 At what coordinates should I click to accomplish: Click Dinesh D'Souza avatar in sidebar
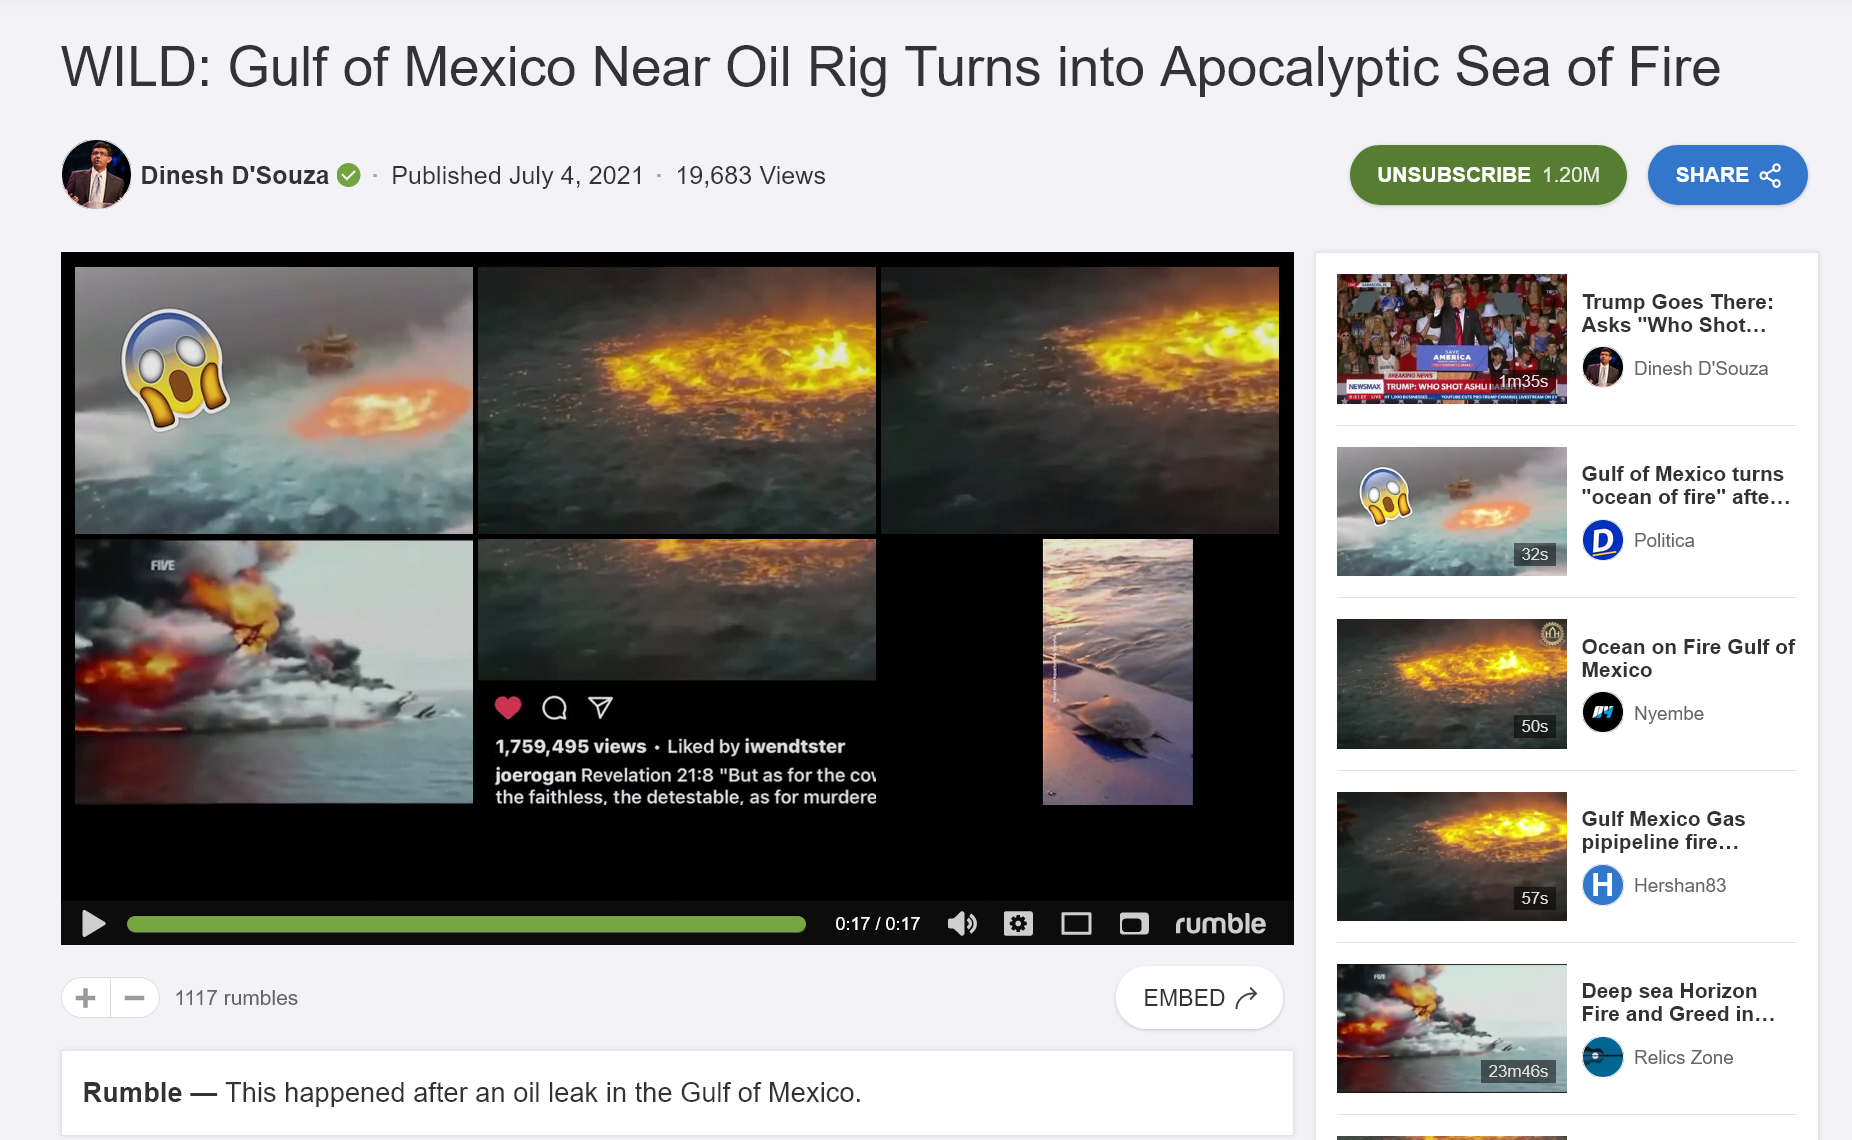[x=1602, y=367]
